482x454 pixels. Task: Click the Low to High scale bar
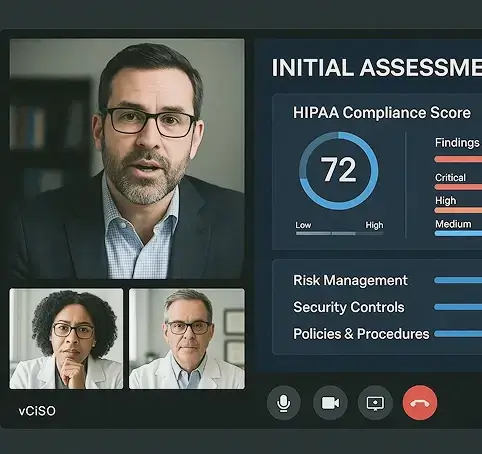339,233
